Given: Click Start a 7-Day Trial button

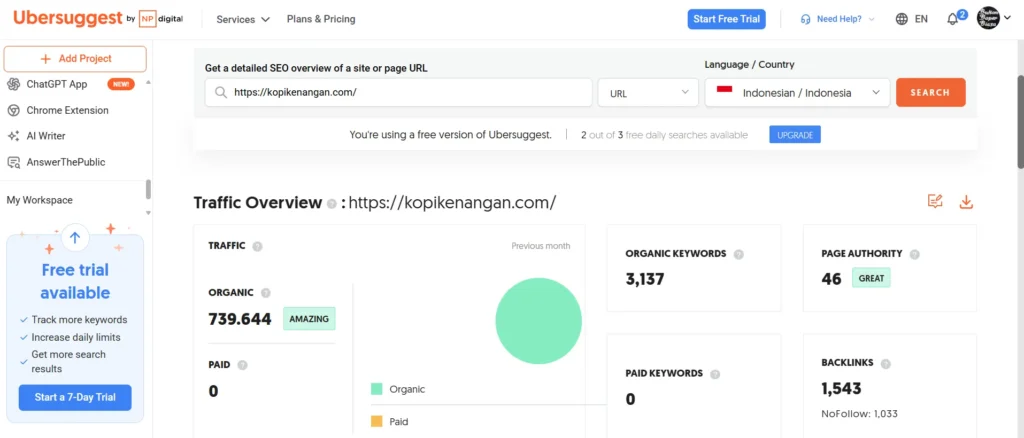Looking at the screenshot, I should click(75, 398).
